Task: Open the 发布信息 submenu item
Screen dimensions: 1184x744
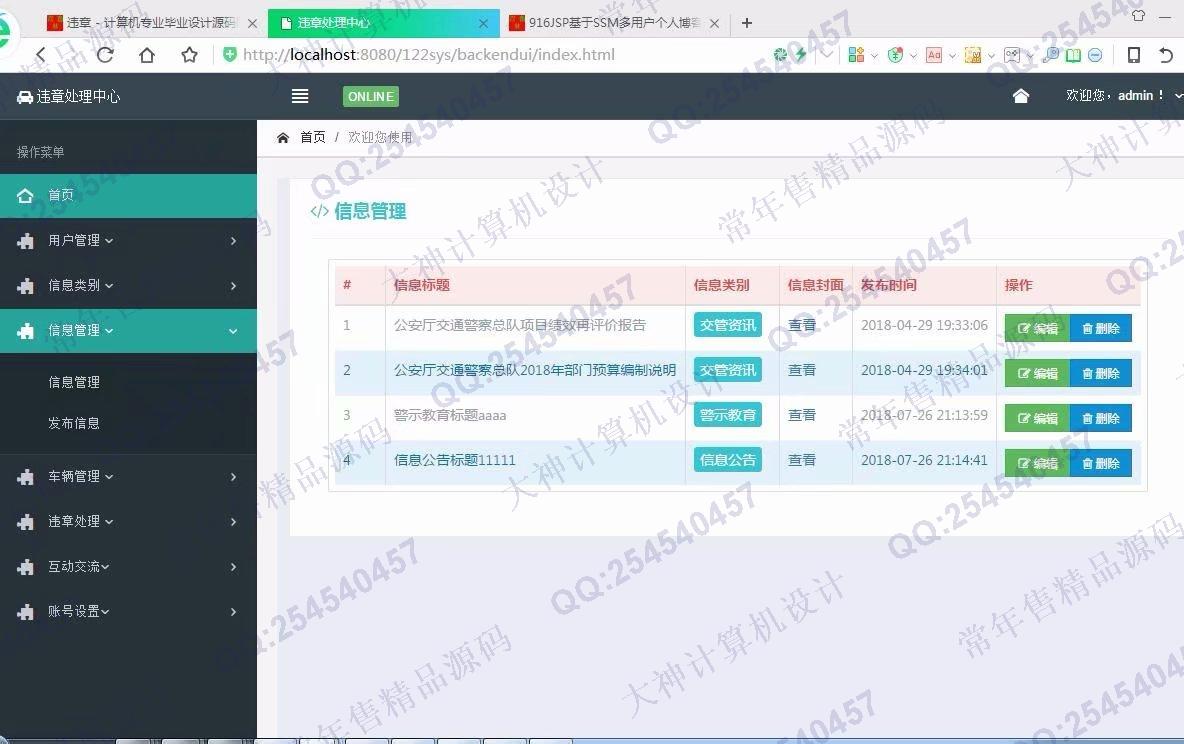Action: tap(74, 423)
